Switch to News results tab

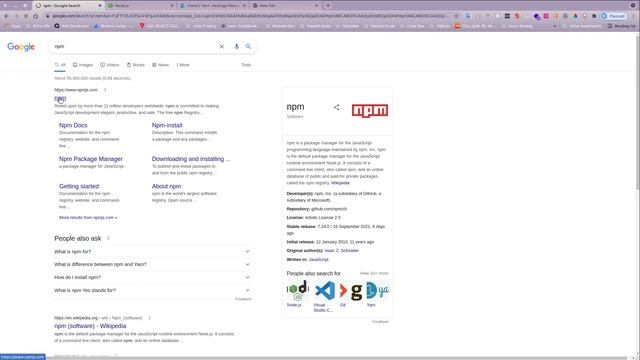[x=160, y=65]
